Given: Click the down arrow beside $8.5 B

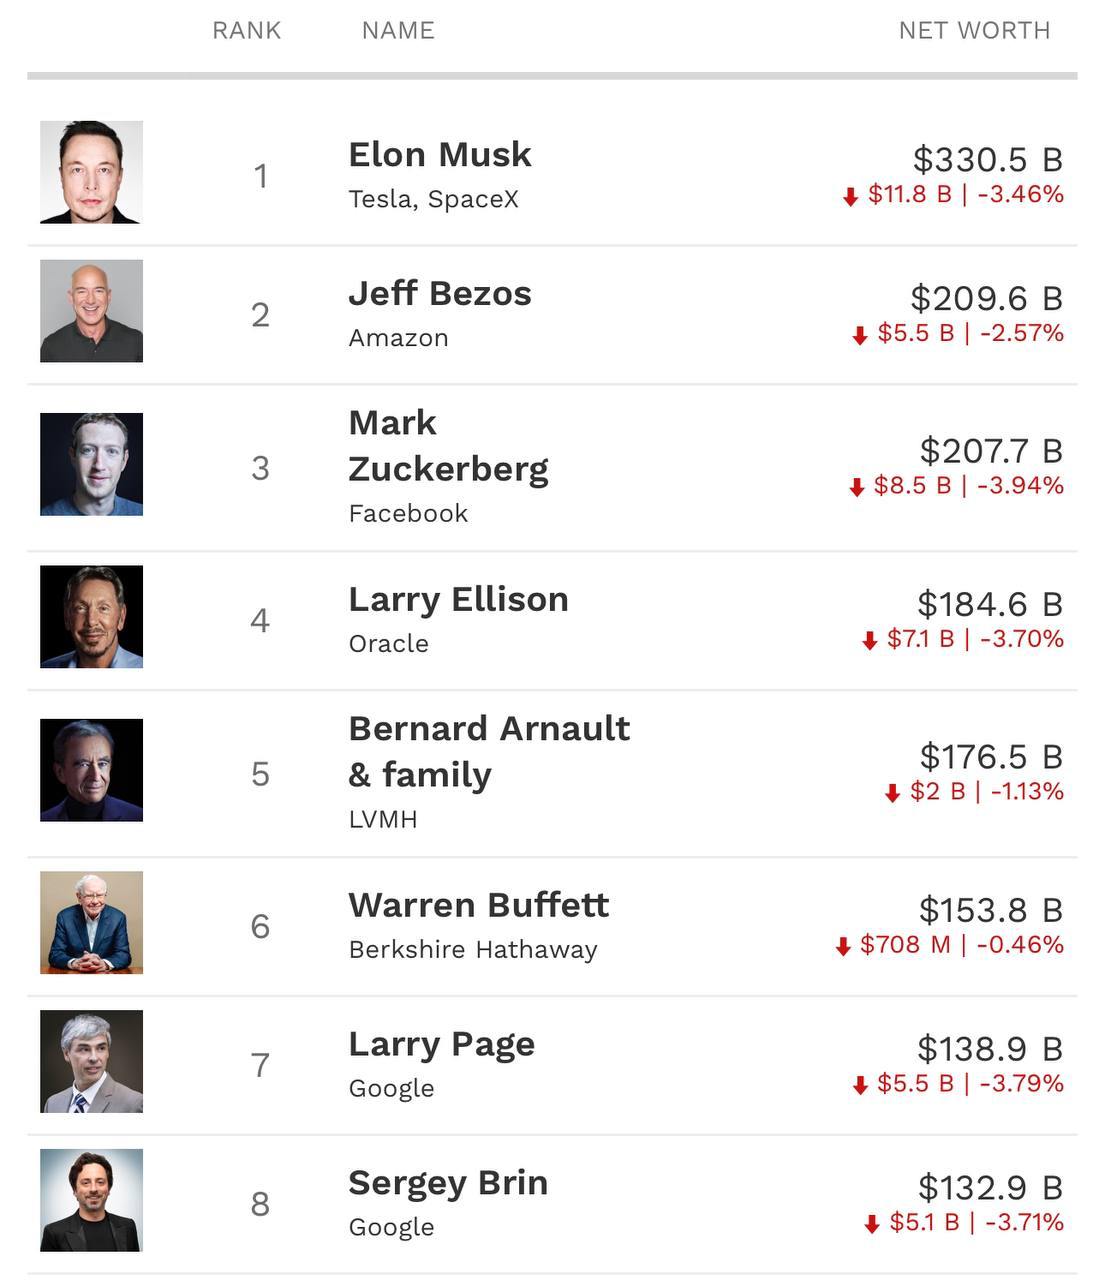Looking at the screenshot, I should pos(857,487).
